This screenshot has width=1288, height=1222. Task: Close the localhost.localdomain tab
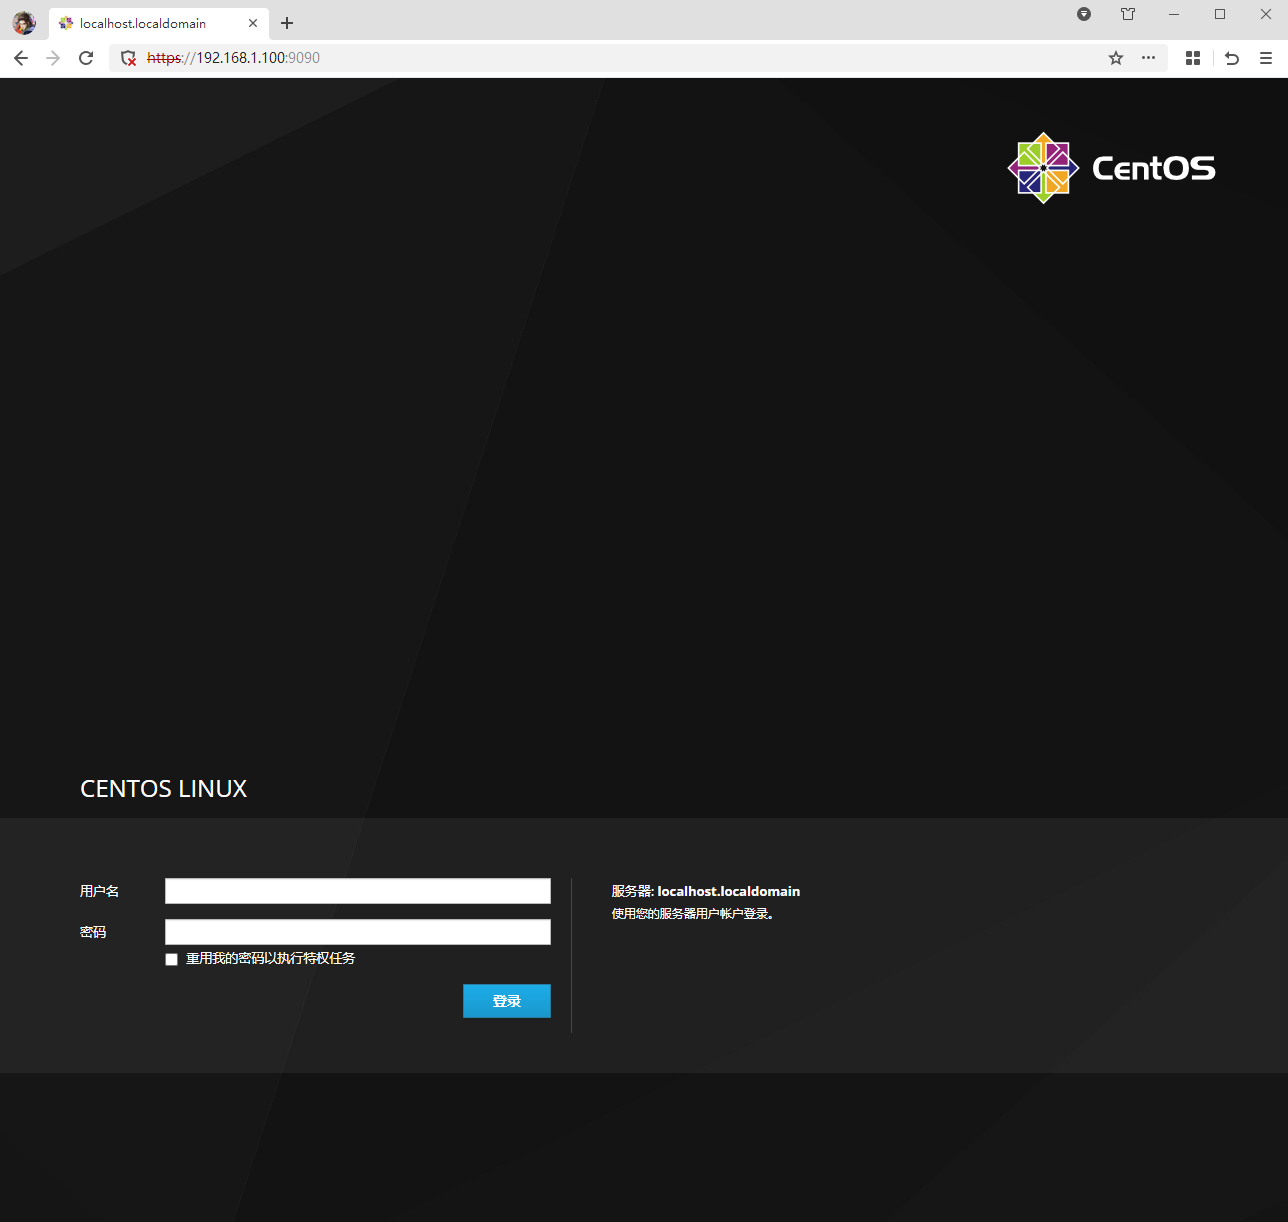coord(253,23)
